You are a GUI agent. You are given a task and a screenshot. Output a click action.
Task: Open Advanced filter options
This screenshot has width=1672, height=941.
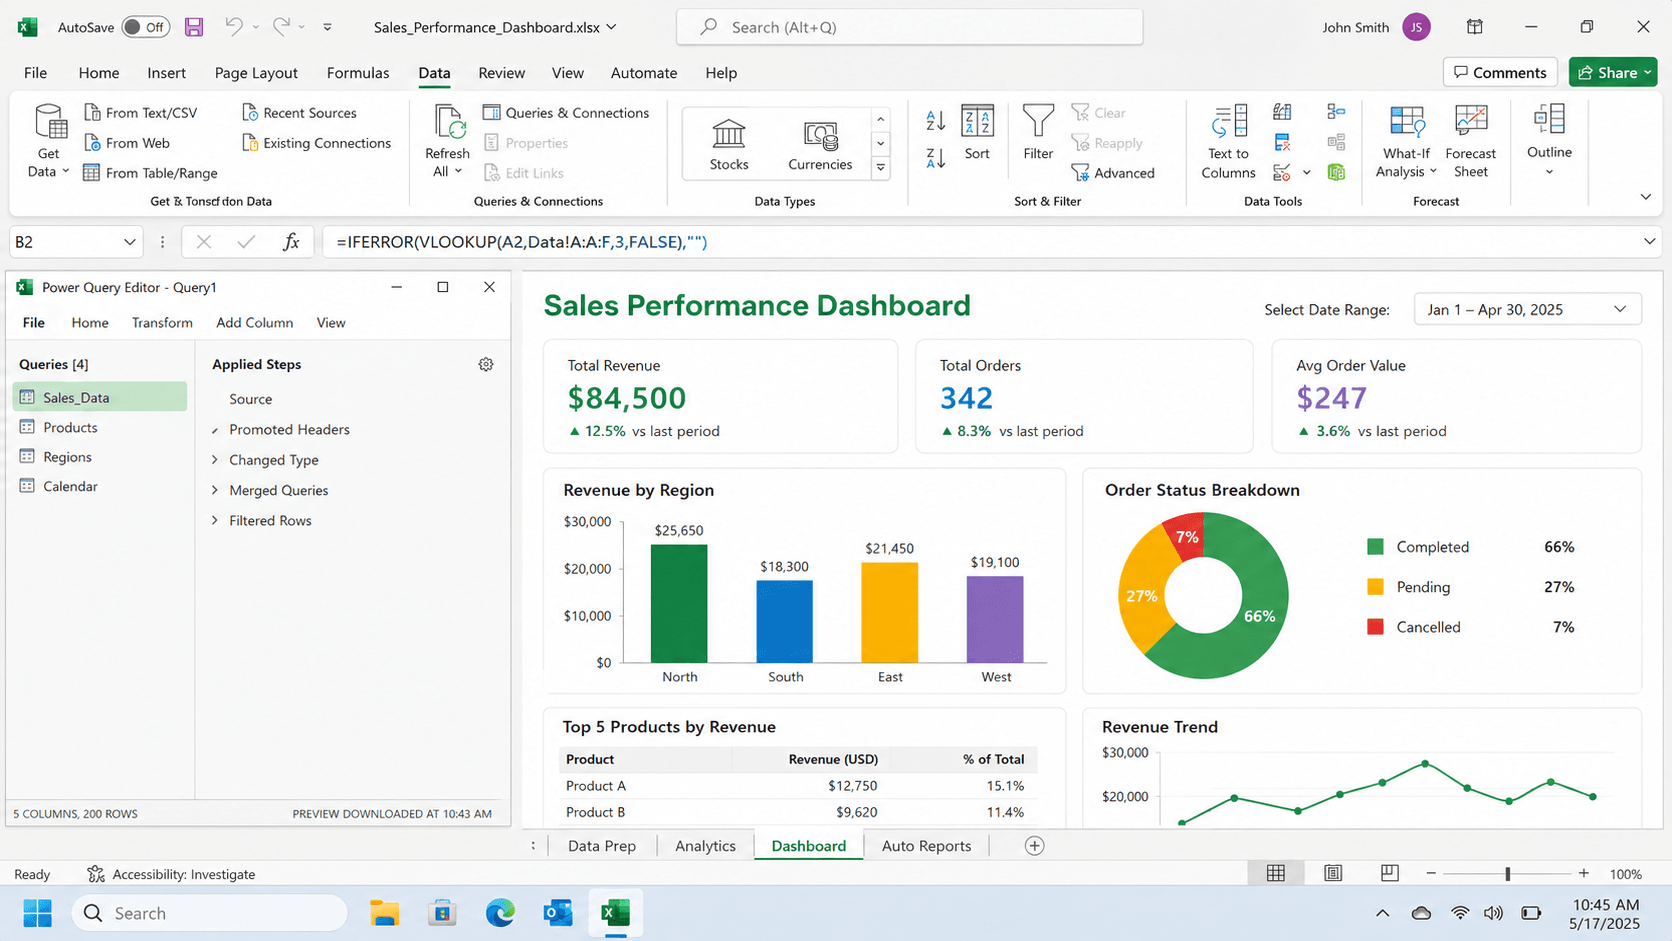click(x=1113, y=173)
